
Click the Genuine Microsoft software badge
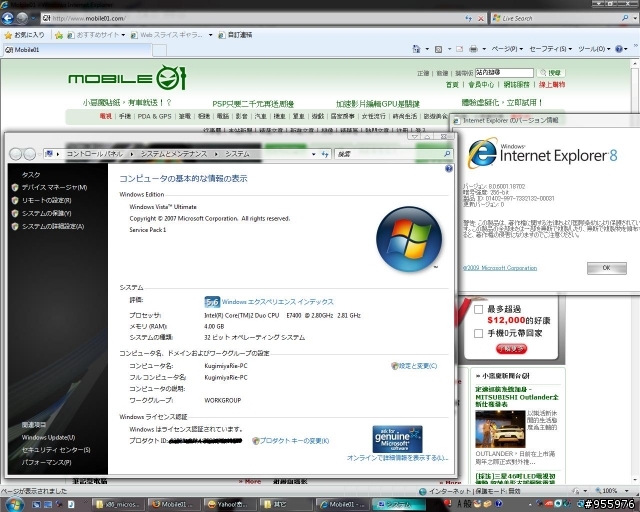396,437
